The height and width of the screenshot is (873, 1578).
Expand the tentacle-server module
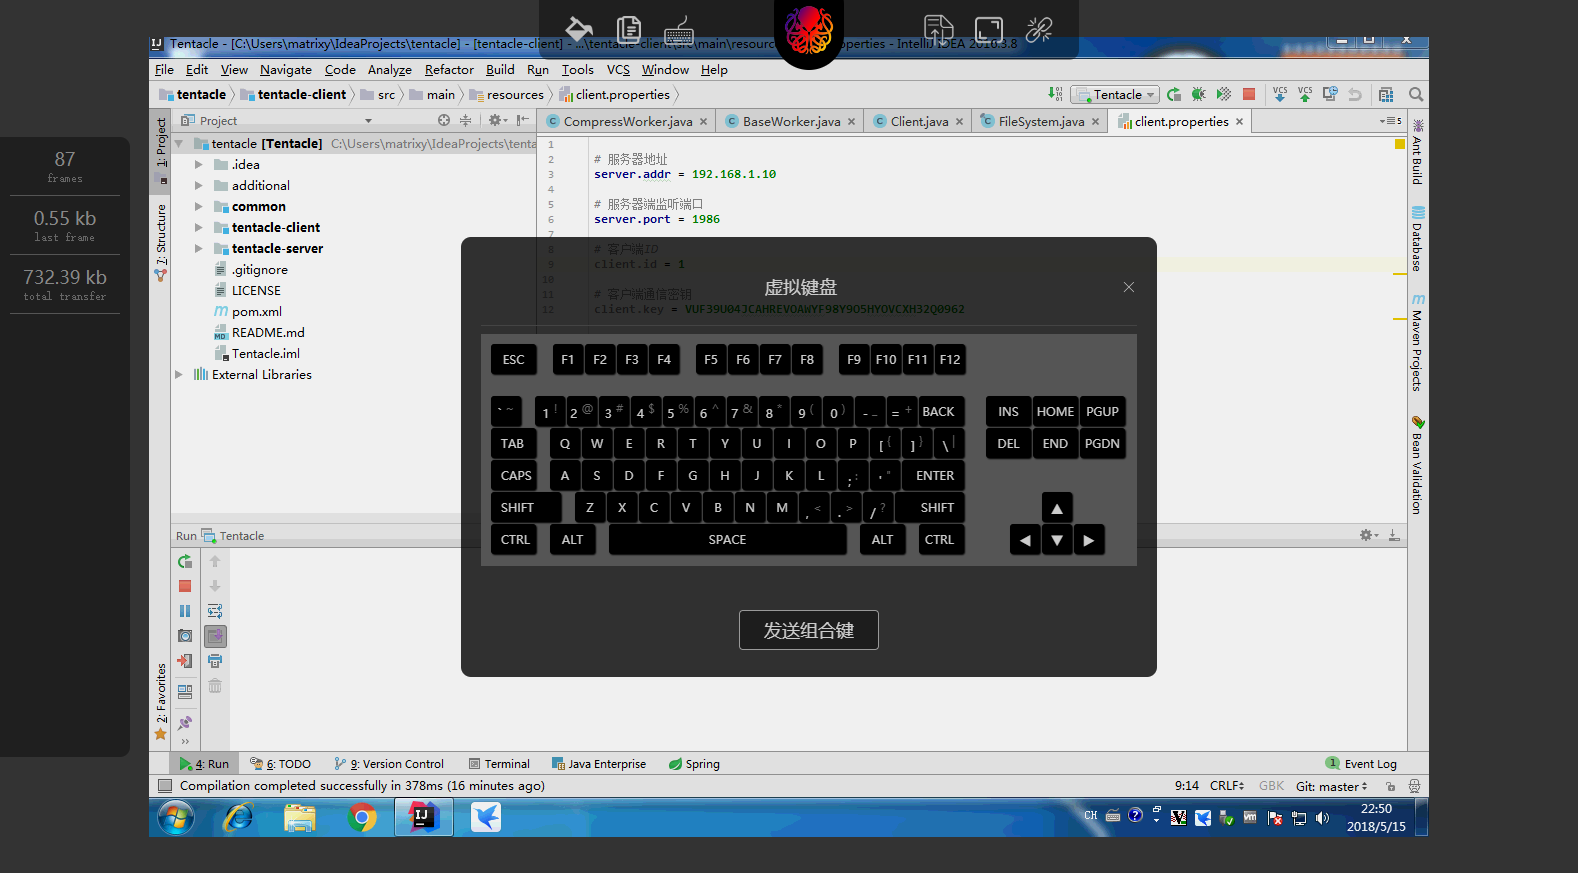tap(198, 249)
